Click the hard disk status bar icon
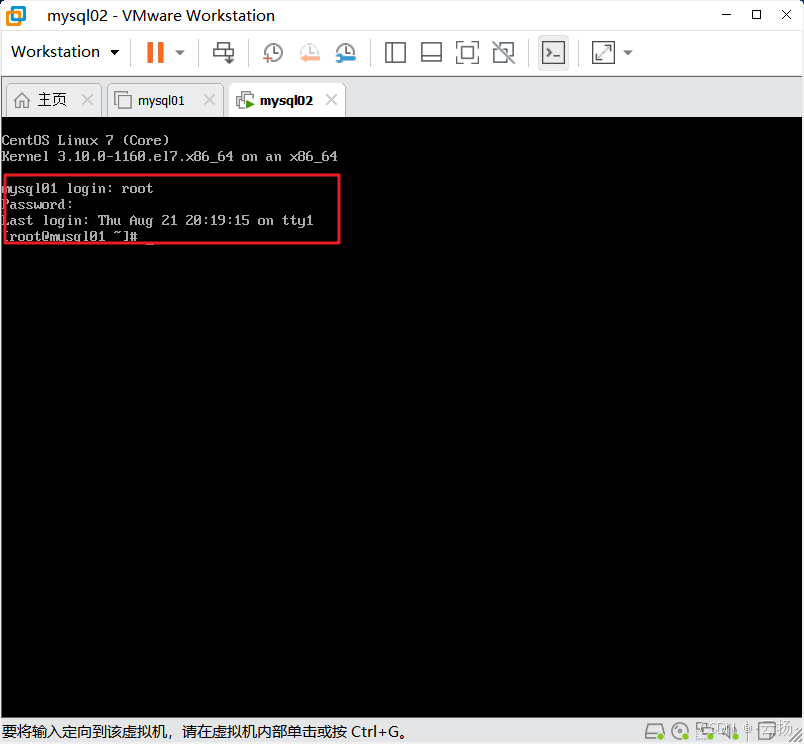804x744 pixels. (655, 731)
